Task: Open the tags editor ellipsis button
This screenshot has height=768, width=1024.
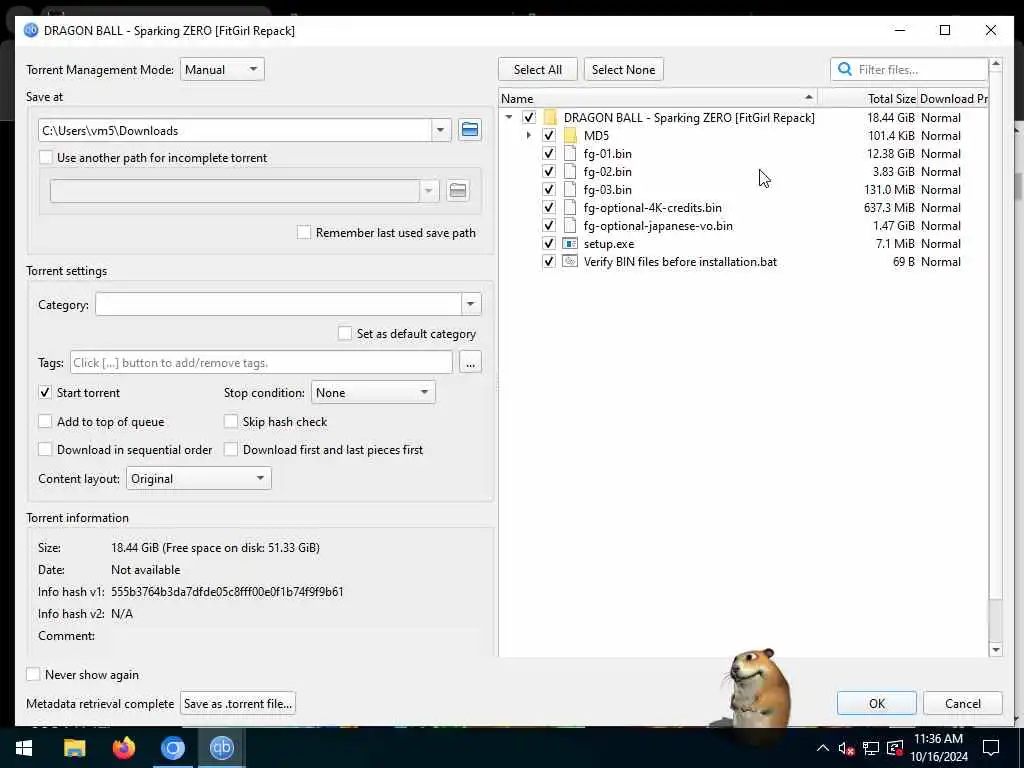Action: point(470,362)
